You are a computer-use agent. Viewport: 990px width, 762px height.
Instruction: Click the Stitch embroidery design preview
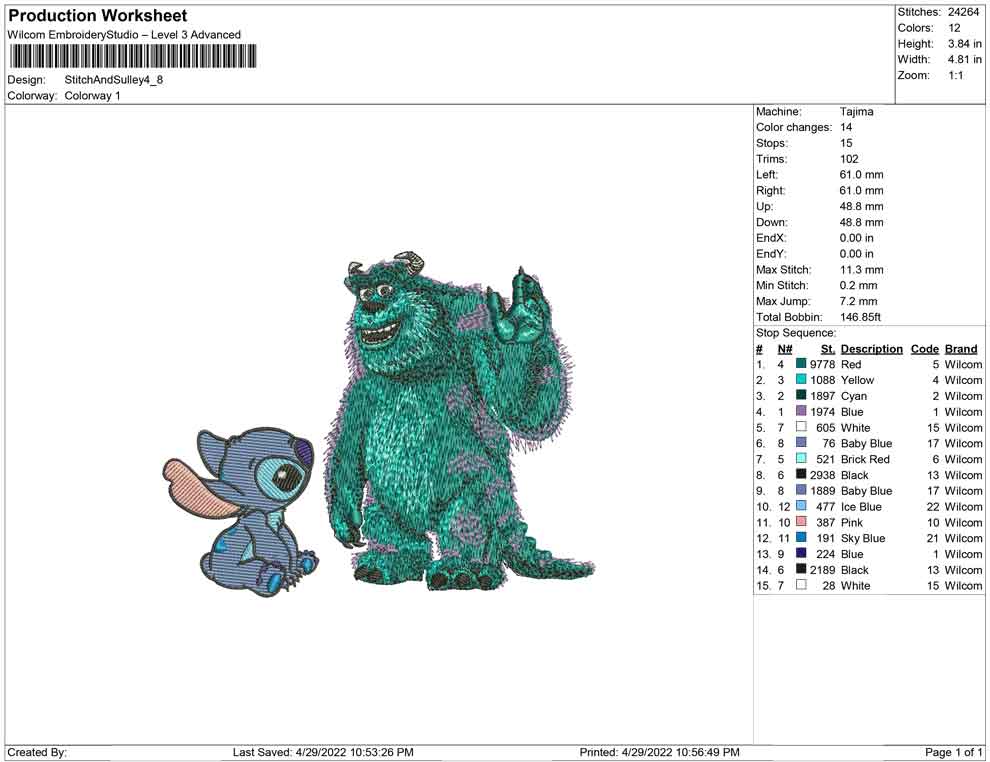point(240,511)
